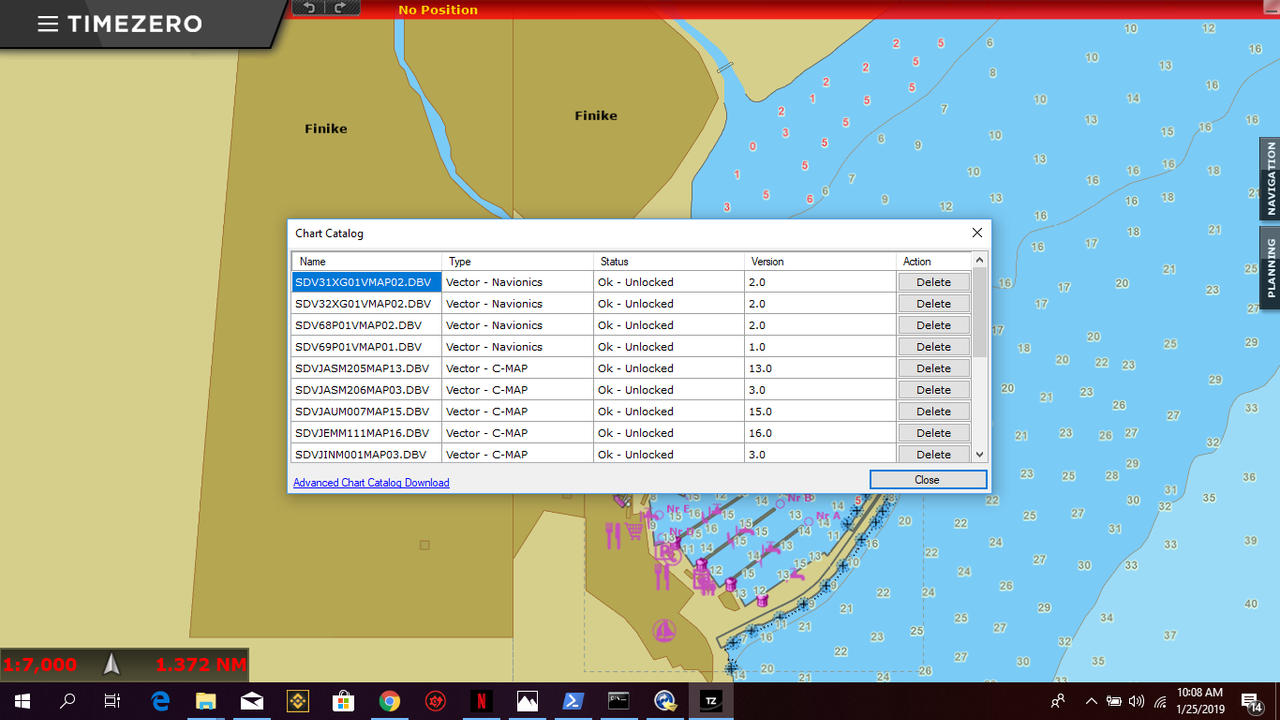The image size is (1280, 720).
Task: Open the Netflix app from taskbar
Action: [x=481, y=701]
